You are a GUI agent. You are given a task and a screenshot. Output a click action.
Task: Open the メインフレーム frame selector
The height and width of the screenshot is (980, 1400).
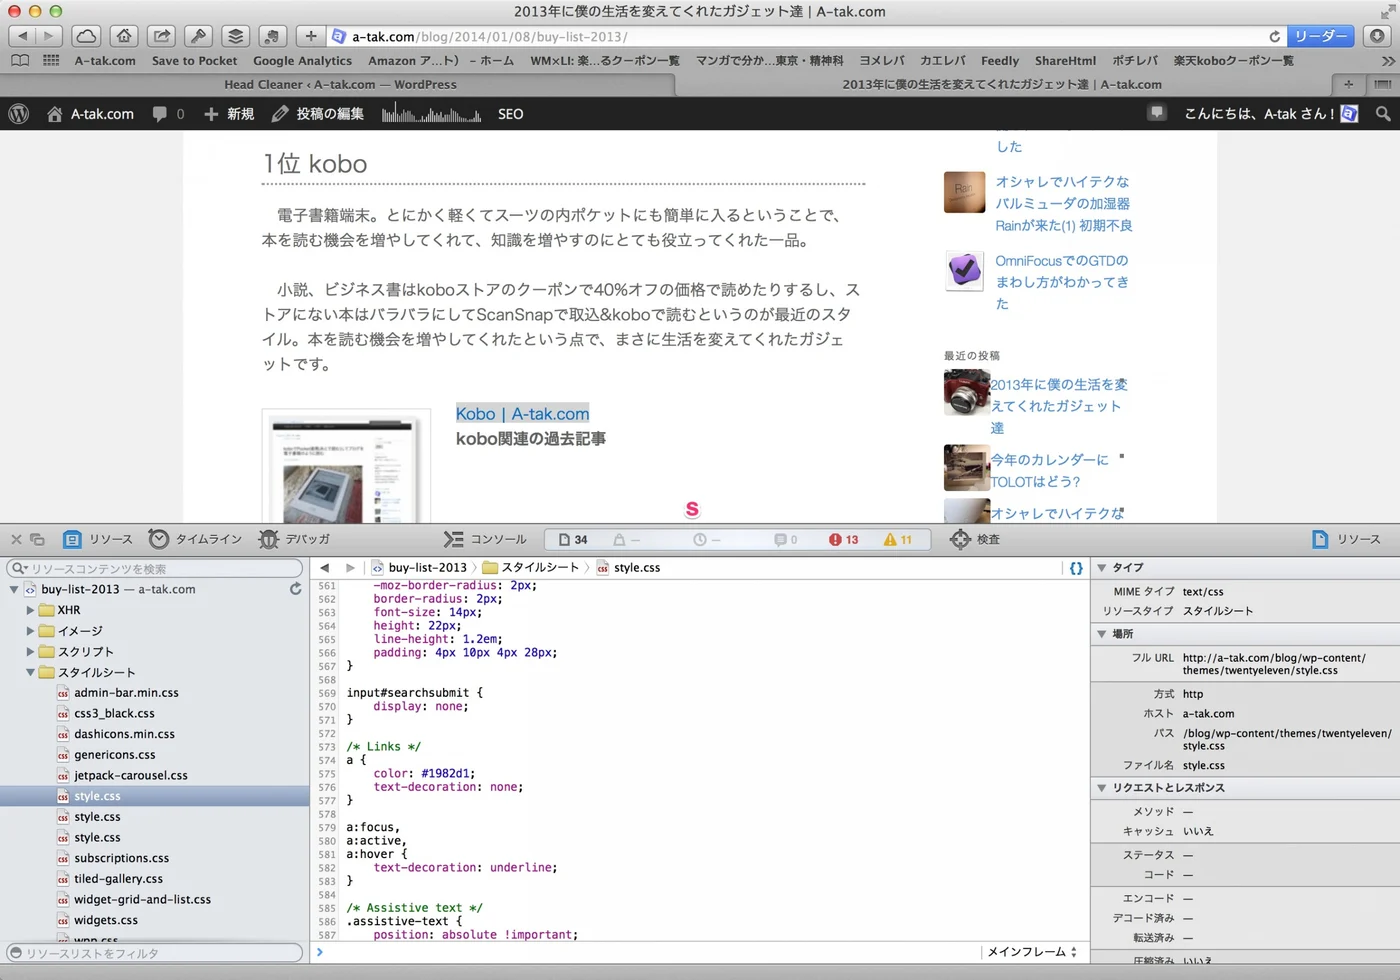[1032, 952]
